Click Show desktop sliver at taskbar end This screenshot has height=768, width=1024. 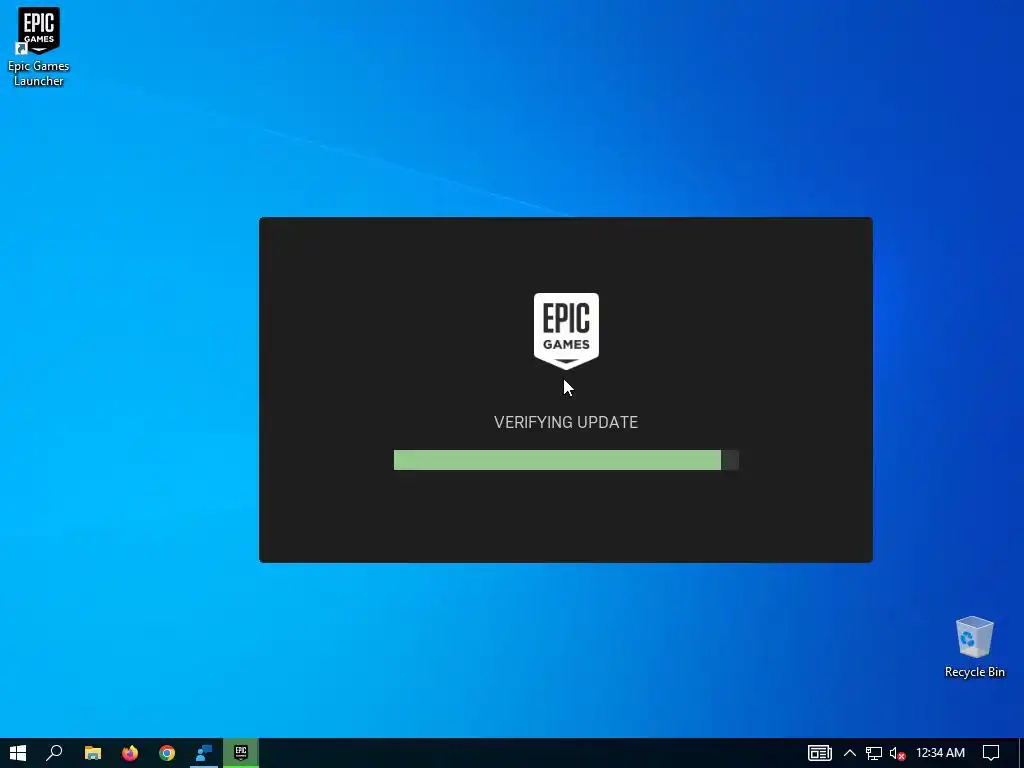(1021, 753)
